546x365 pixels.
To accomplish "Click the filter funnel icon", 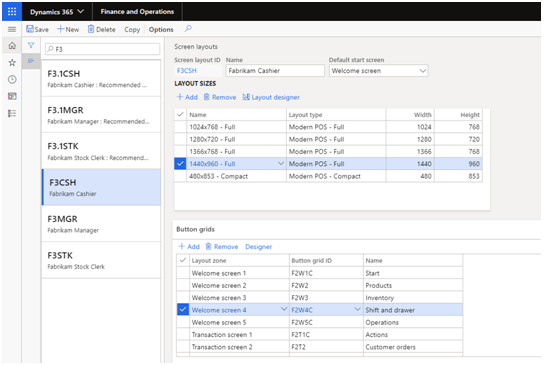I will pyautogui.click(x=31, y=45).
